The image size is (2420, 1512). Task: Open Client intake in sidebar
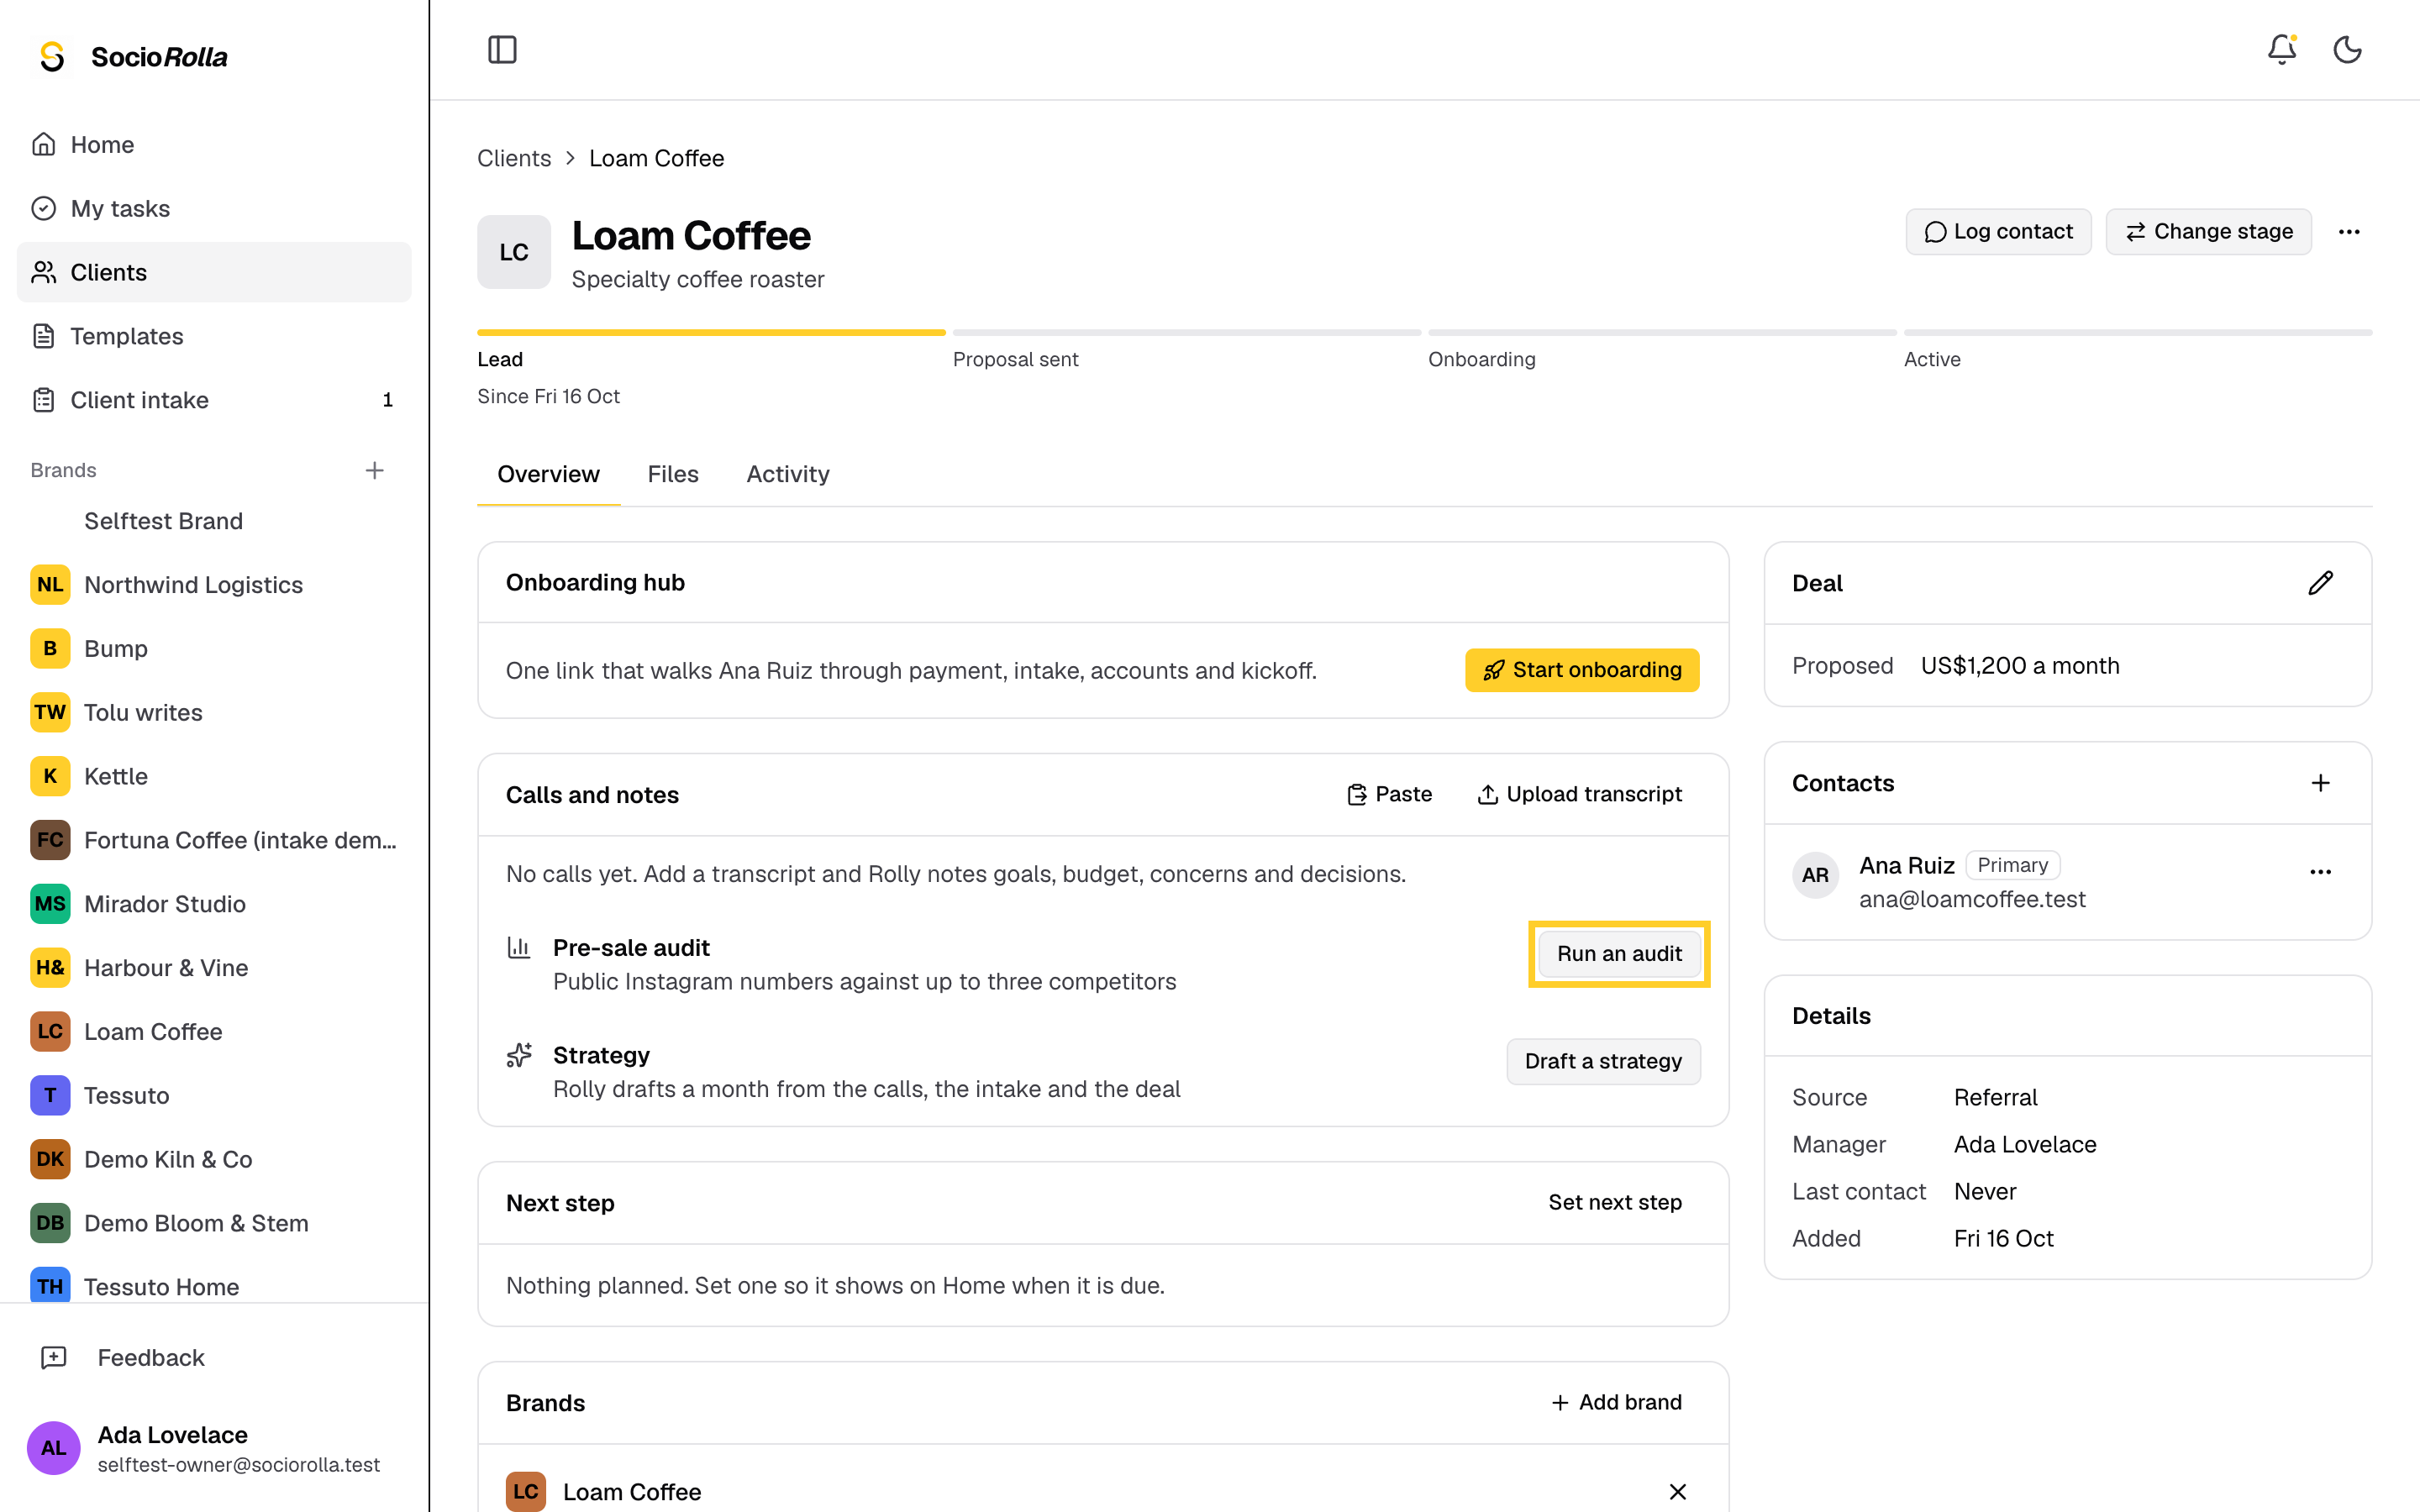(x=214, y=400)
